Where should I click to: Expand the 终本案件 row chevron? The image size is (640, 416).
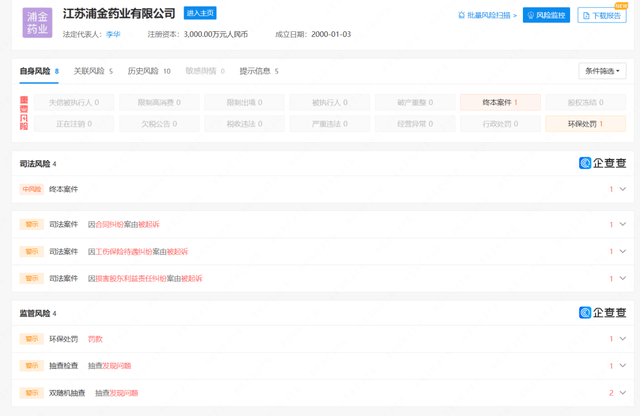622,189
